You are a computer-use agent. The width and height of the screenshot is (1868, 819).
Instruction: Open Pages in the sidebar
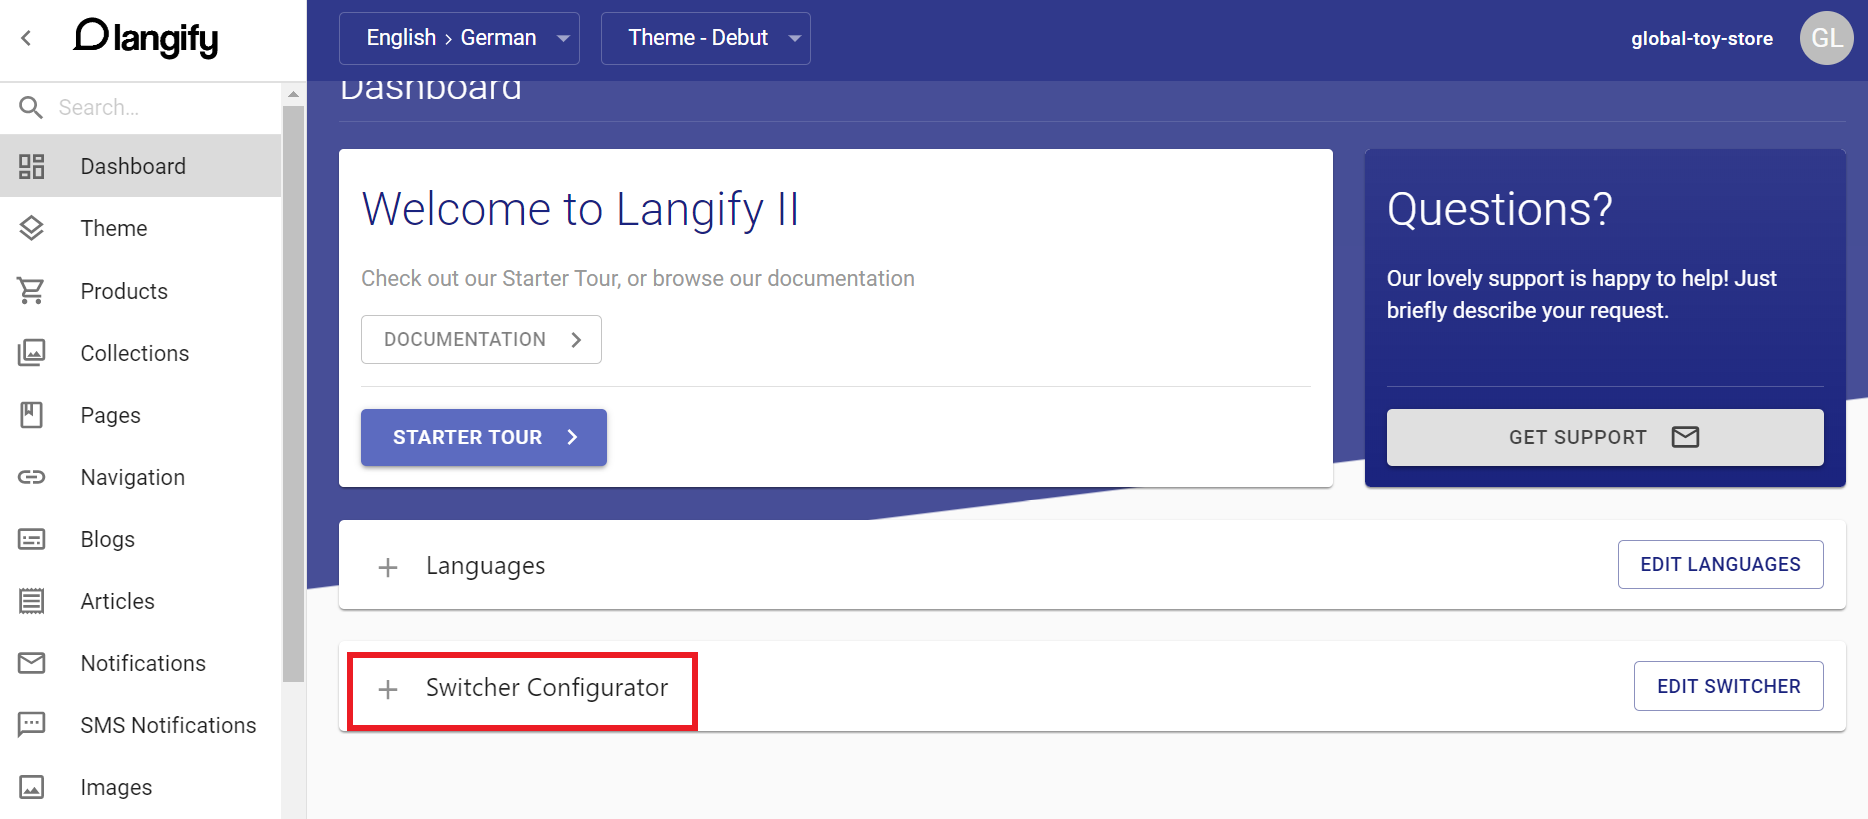point(140,415)
